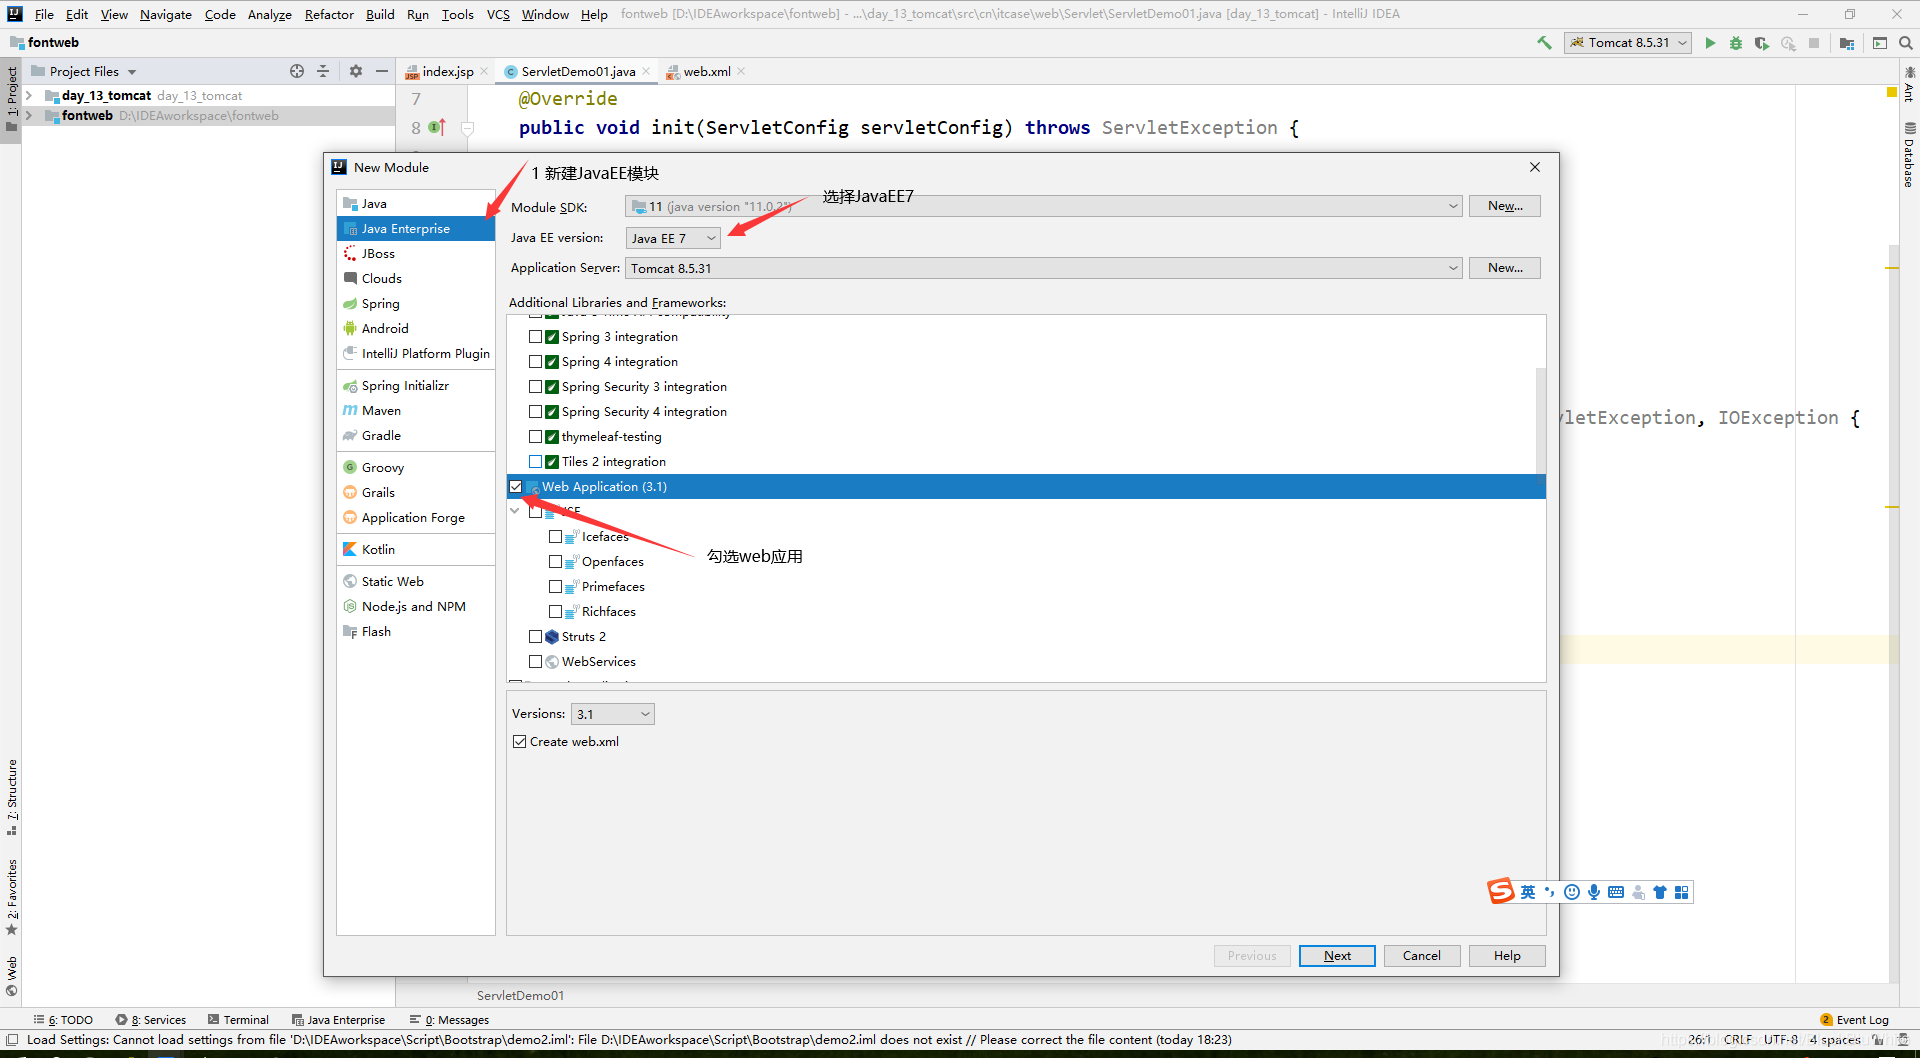Click the Build project hammer icon
The width and height of the screenshot is (1920, 1058).
(1544, 43)
